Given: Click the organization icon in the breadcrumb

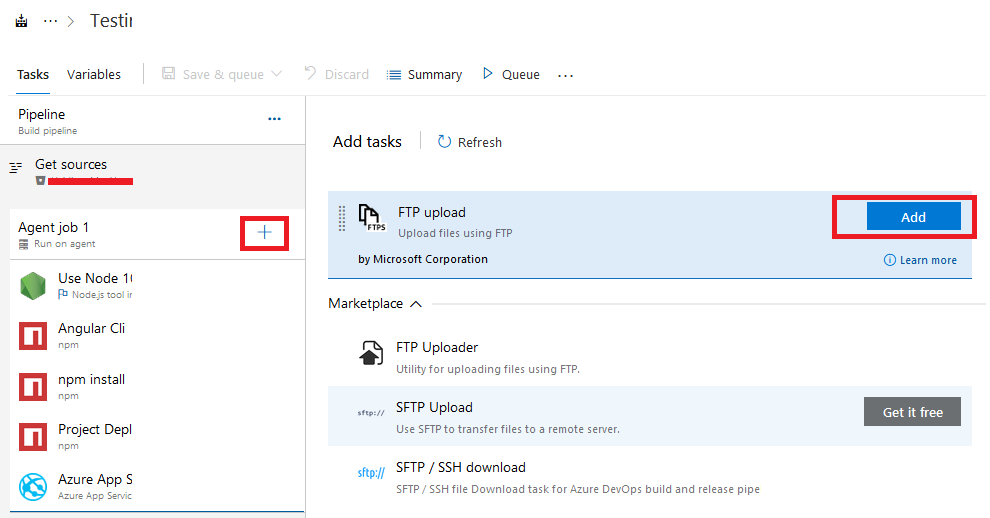Looking at the screenshot, I should [21, 21].
